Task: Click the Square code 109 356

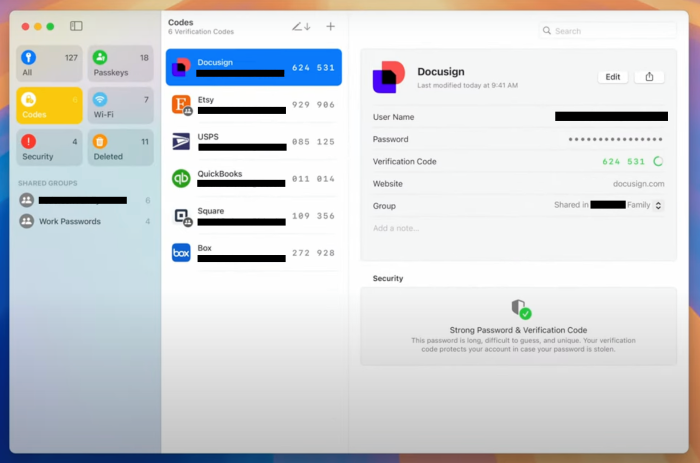Action: click(x=313, y=216)
